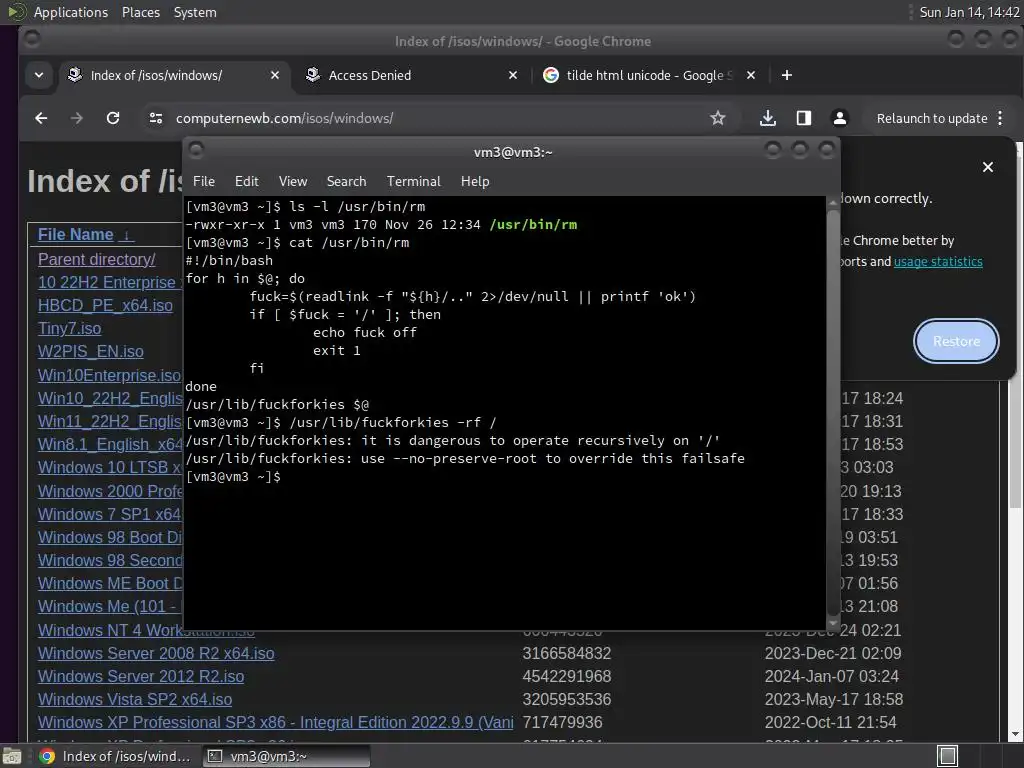Open the tab search dropdown arrow
Viewport: 1024px width, 768px height.
(x=39, y=75)
